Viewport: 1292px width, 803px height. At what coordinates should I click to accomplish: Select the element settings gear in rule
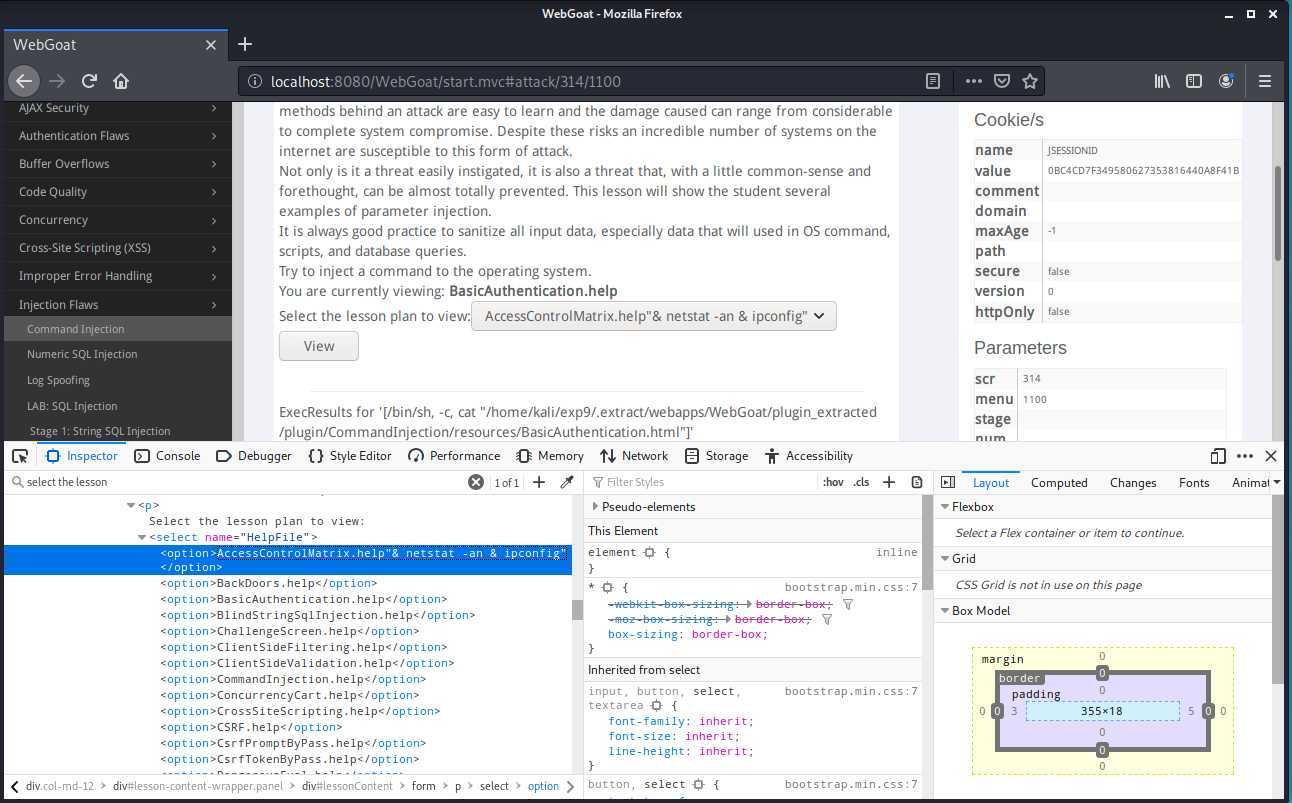(x=649, y=552)
